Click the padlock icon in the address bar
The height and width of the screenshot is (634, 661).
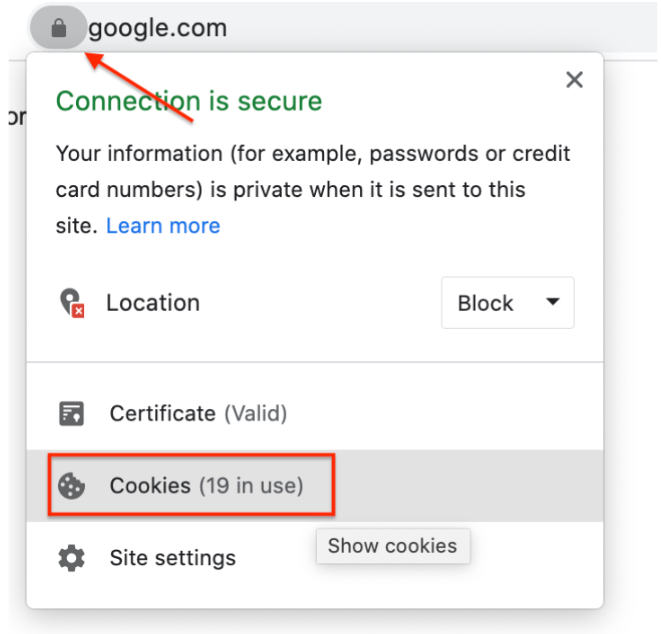(58, 29)
